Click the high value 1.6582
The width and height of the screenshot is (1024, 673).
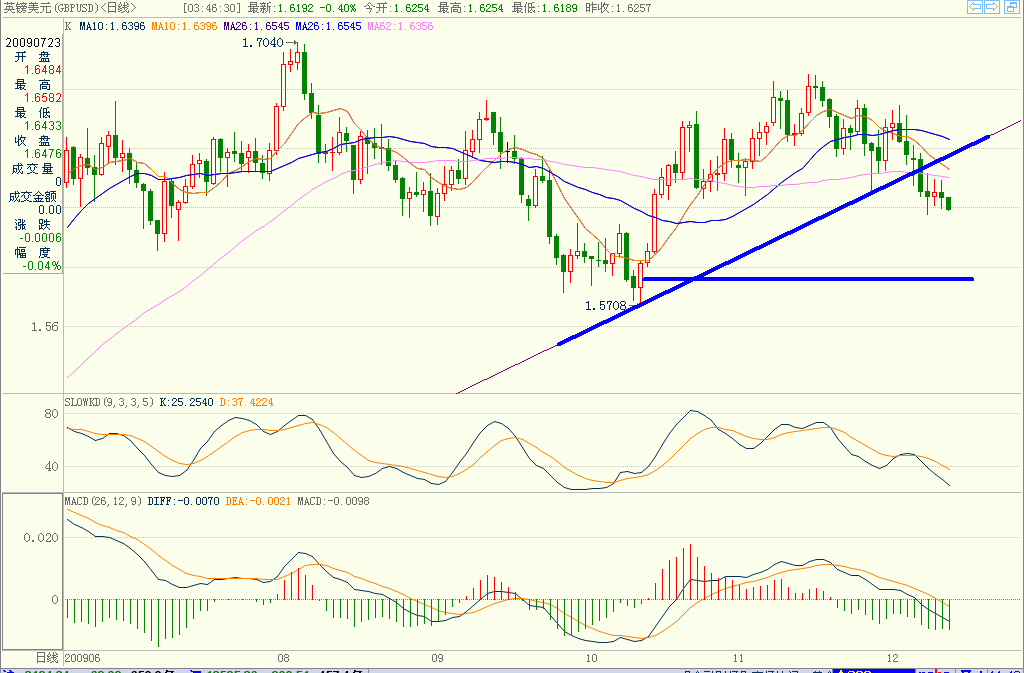pos(43,98)
